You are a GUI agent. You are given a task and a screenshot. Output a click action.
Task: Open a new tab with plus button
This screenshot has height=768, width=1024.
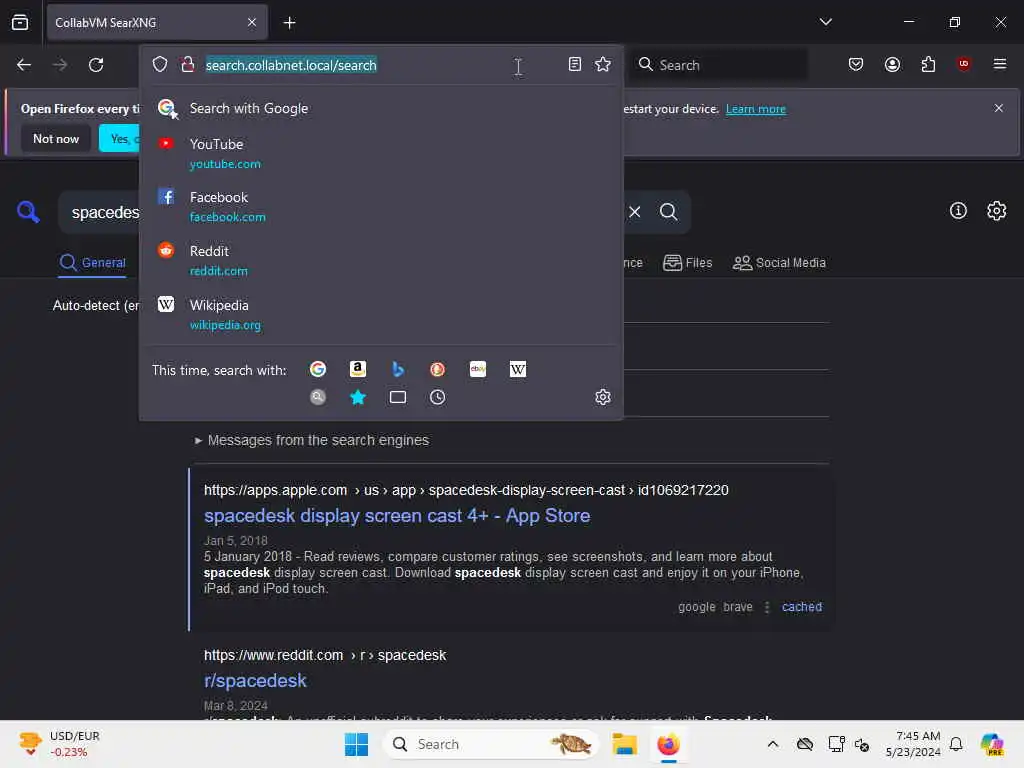289,23
